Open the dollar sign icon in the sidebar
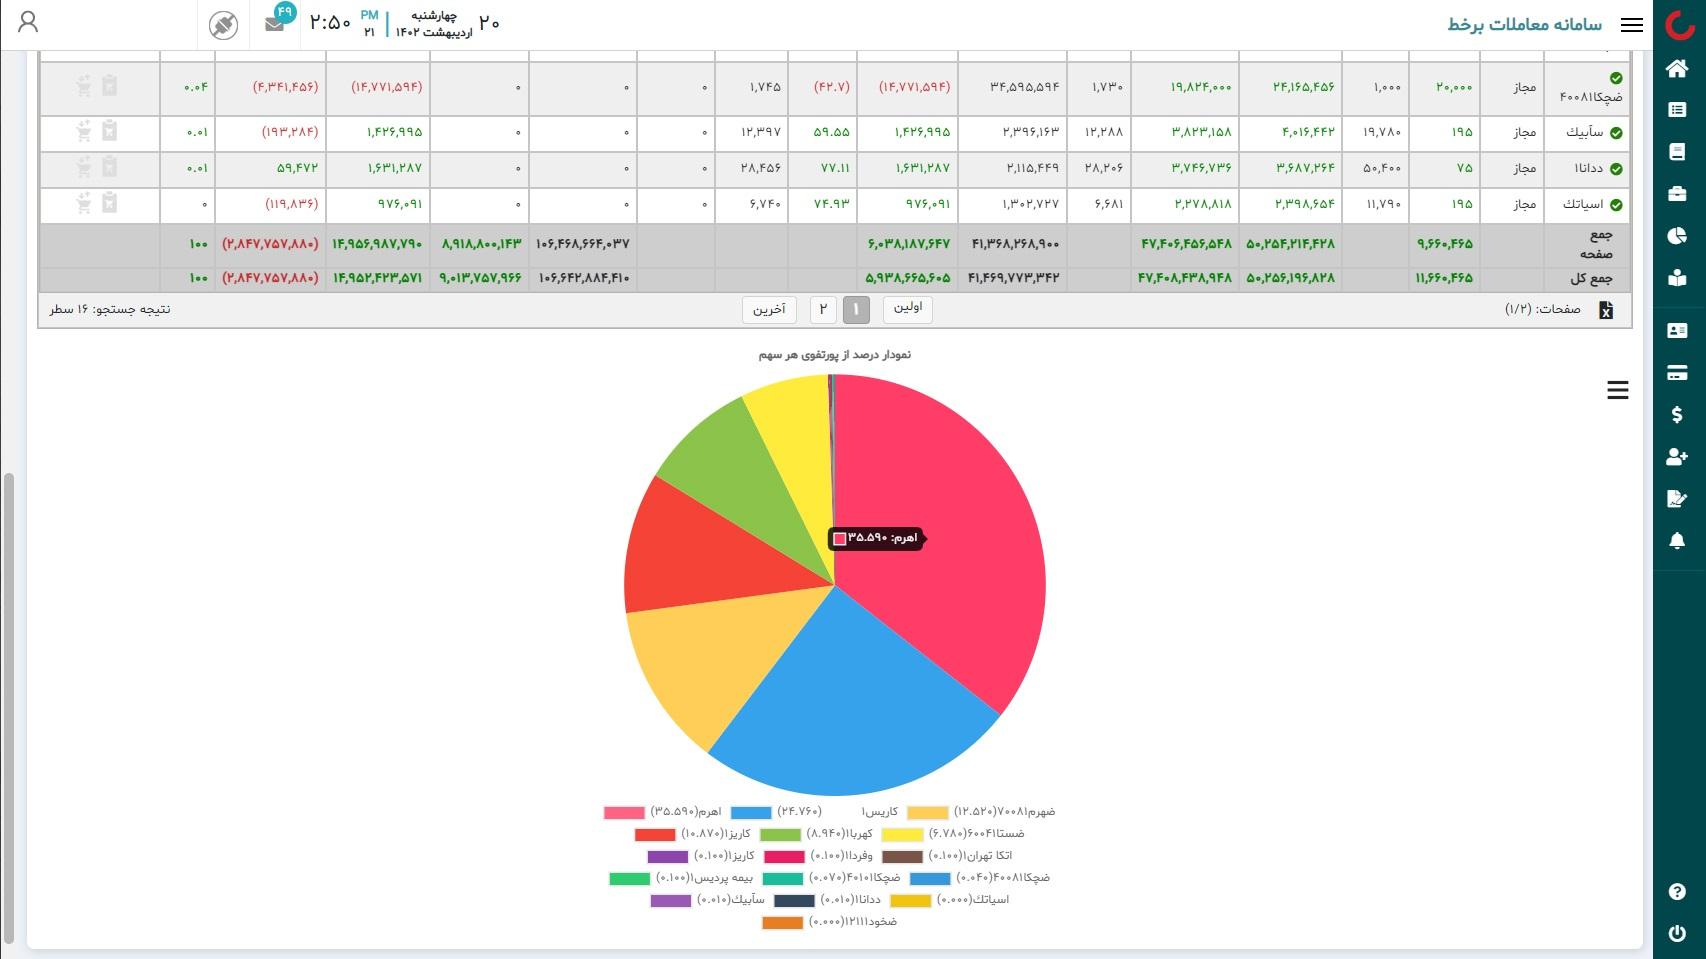This screenshot has height=959, width=1706. tap(1677, 415)
